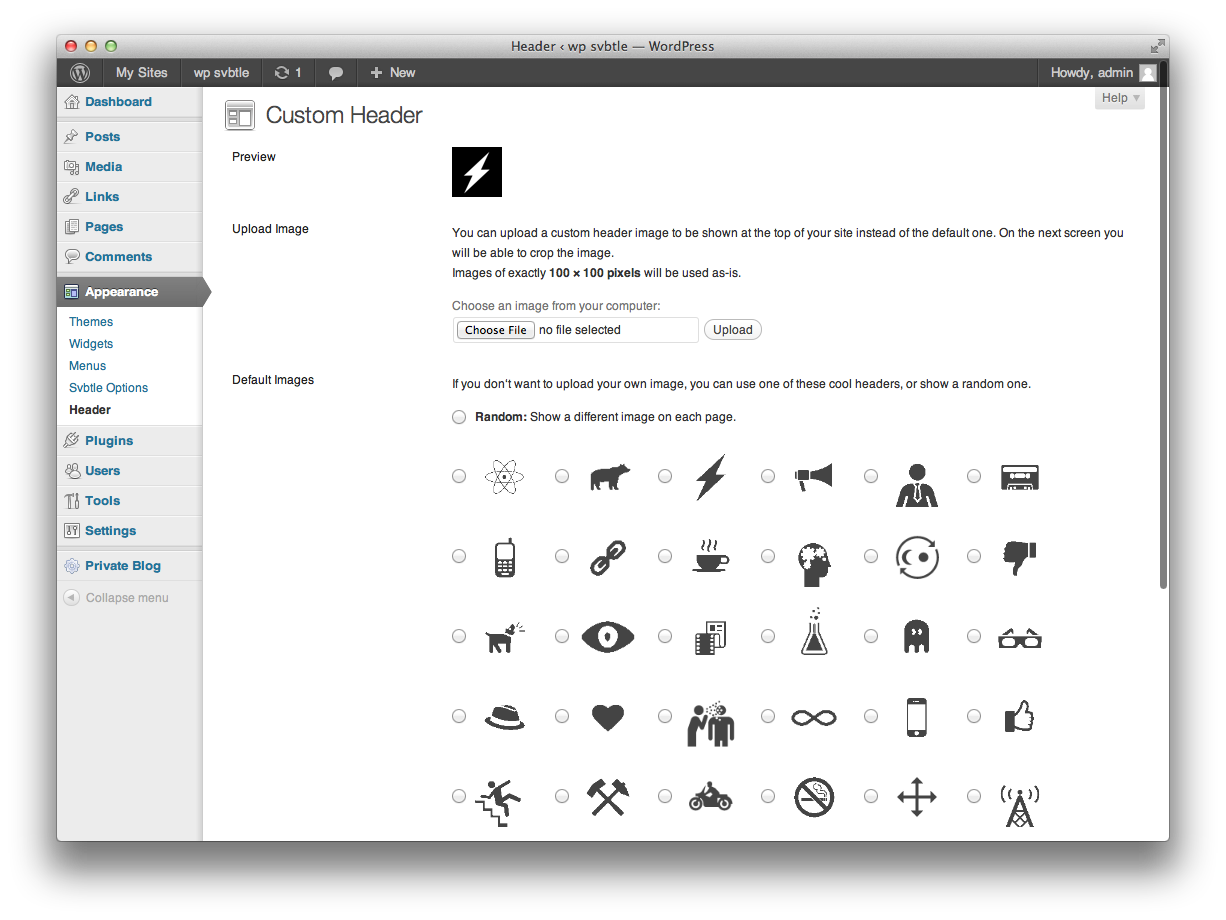Open the My Sites menu
The height and width of the screenshot is (920, 1226).
click(141, 73)
